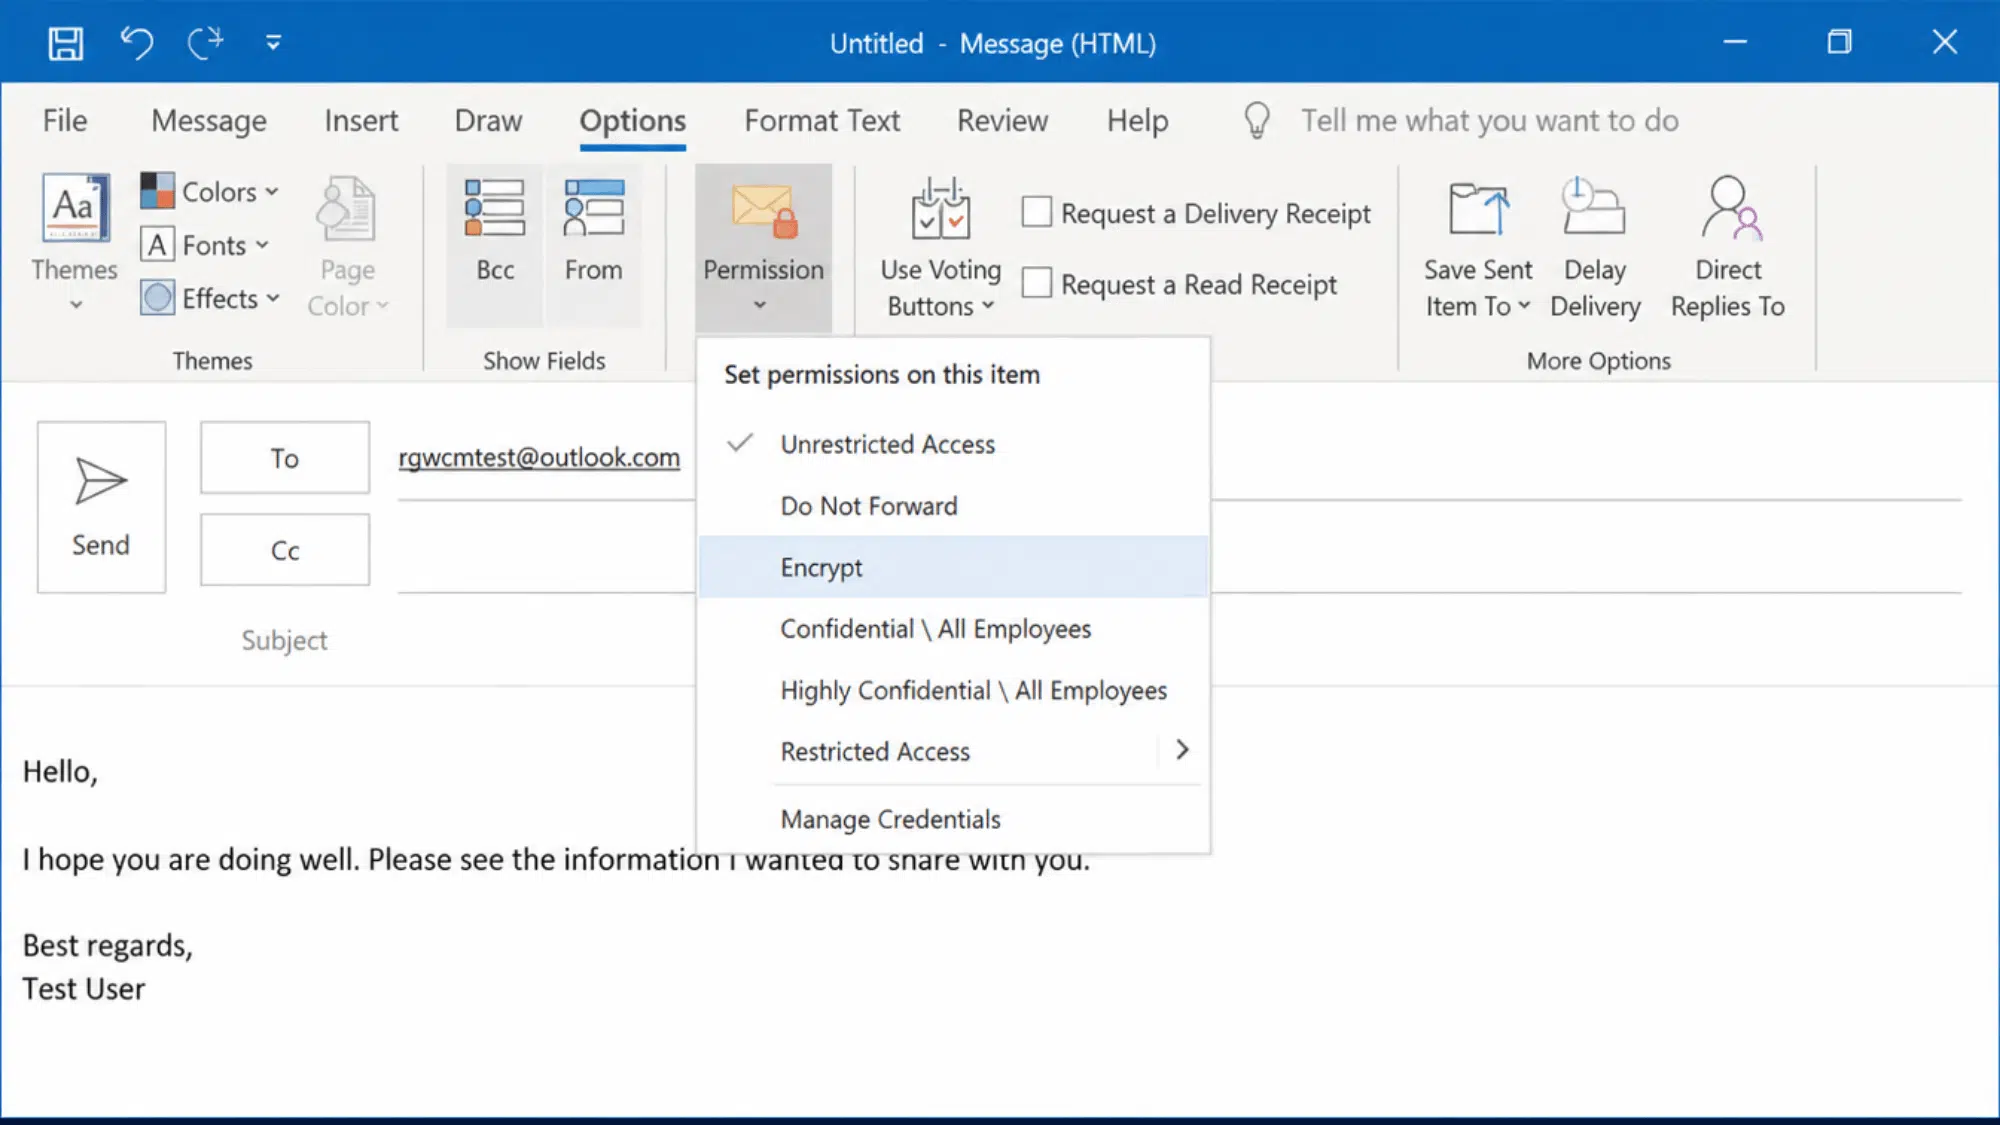Viewport: 2000px width, 1125px height.
Task: Undo the last action
Action: pyautogui.click(x=137, y=43)
